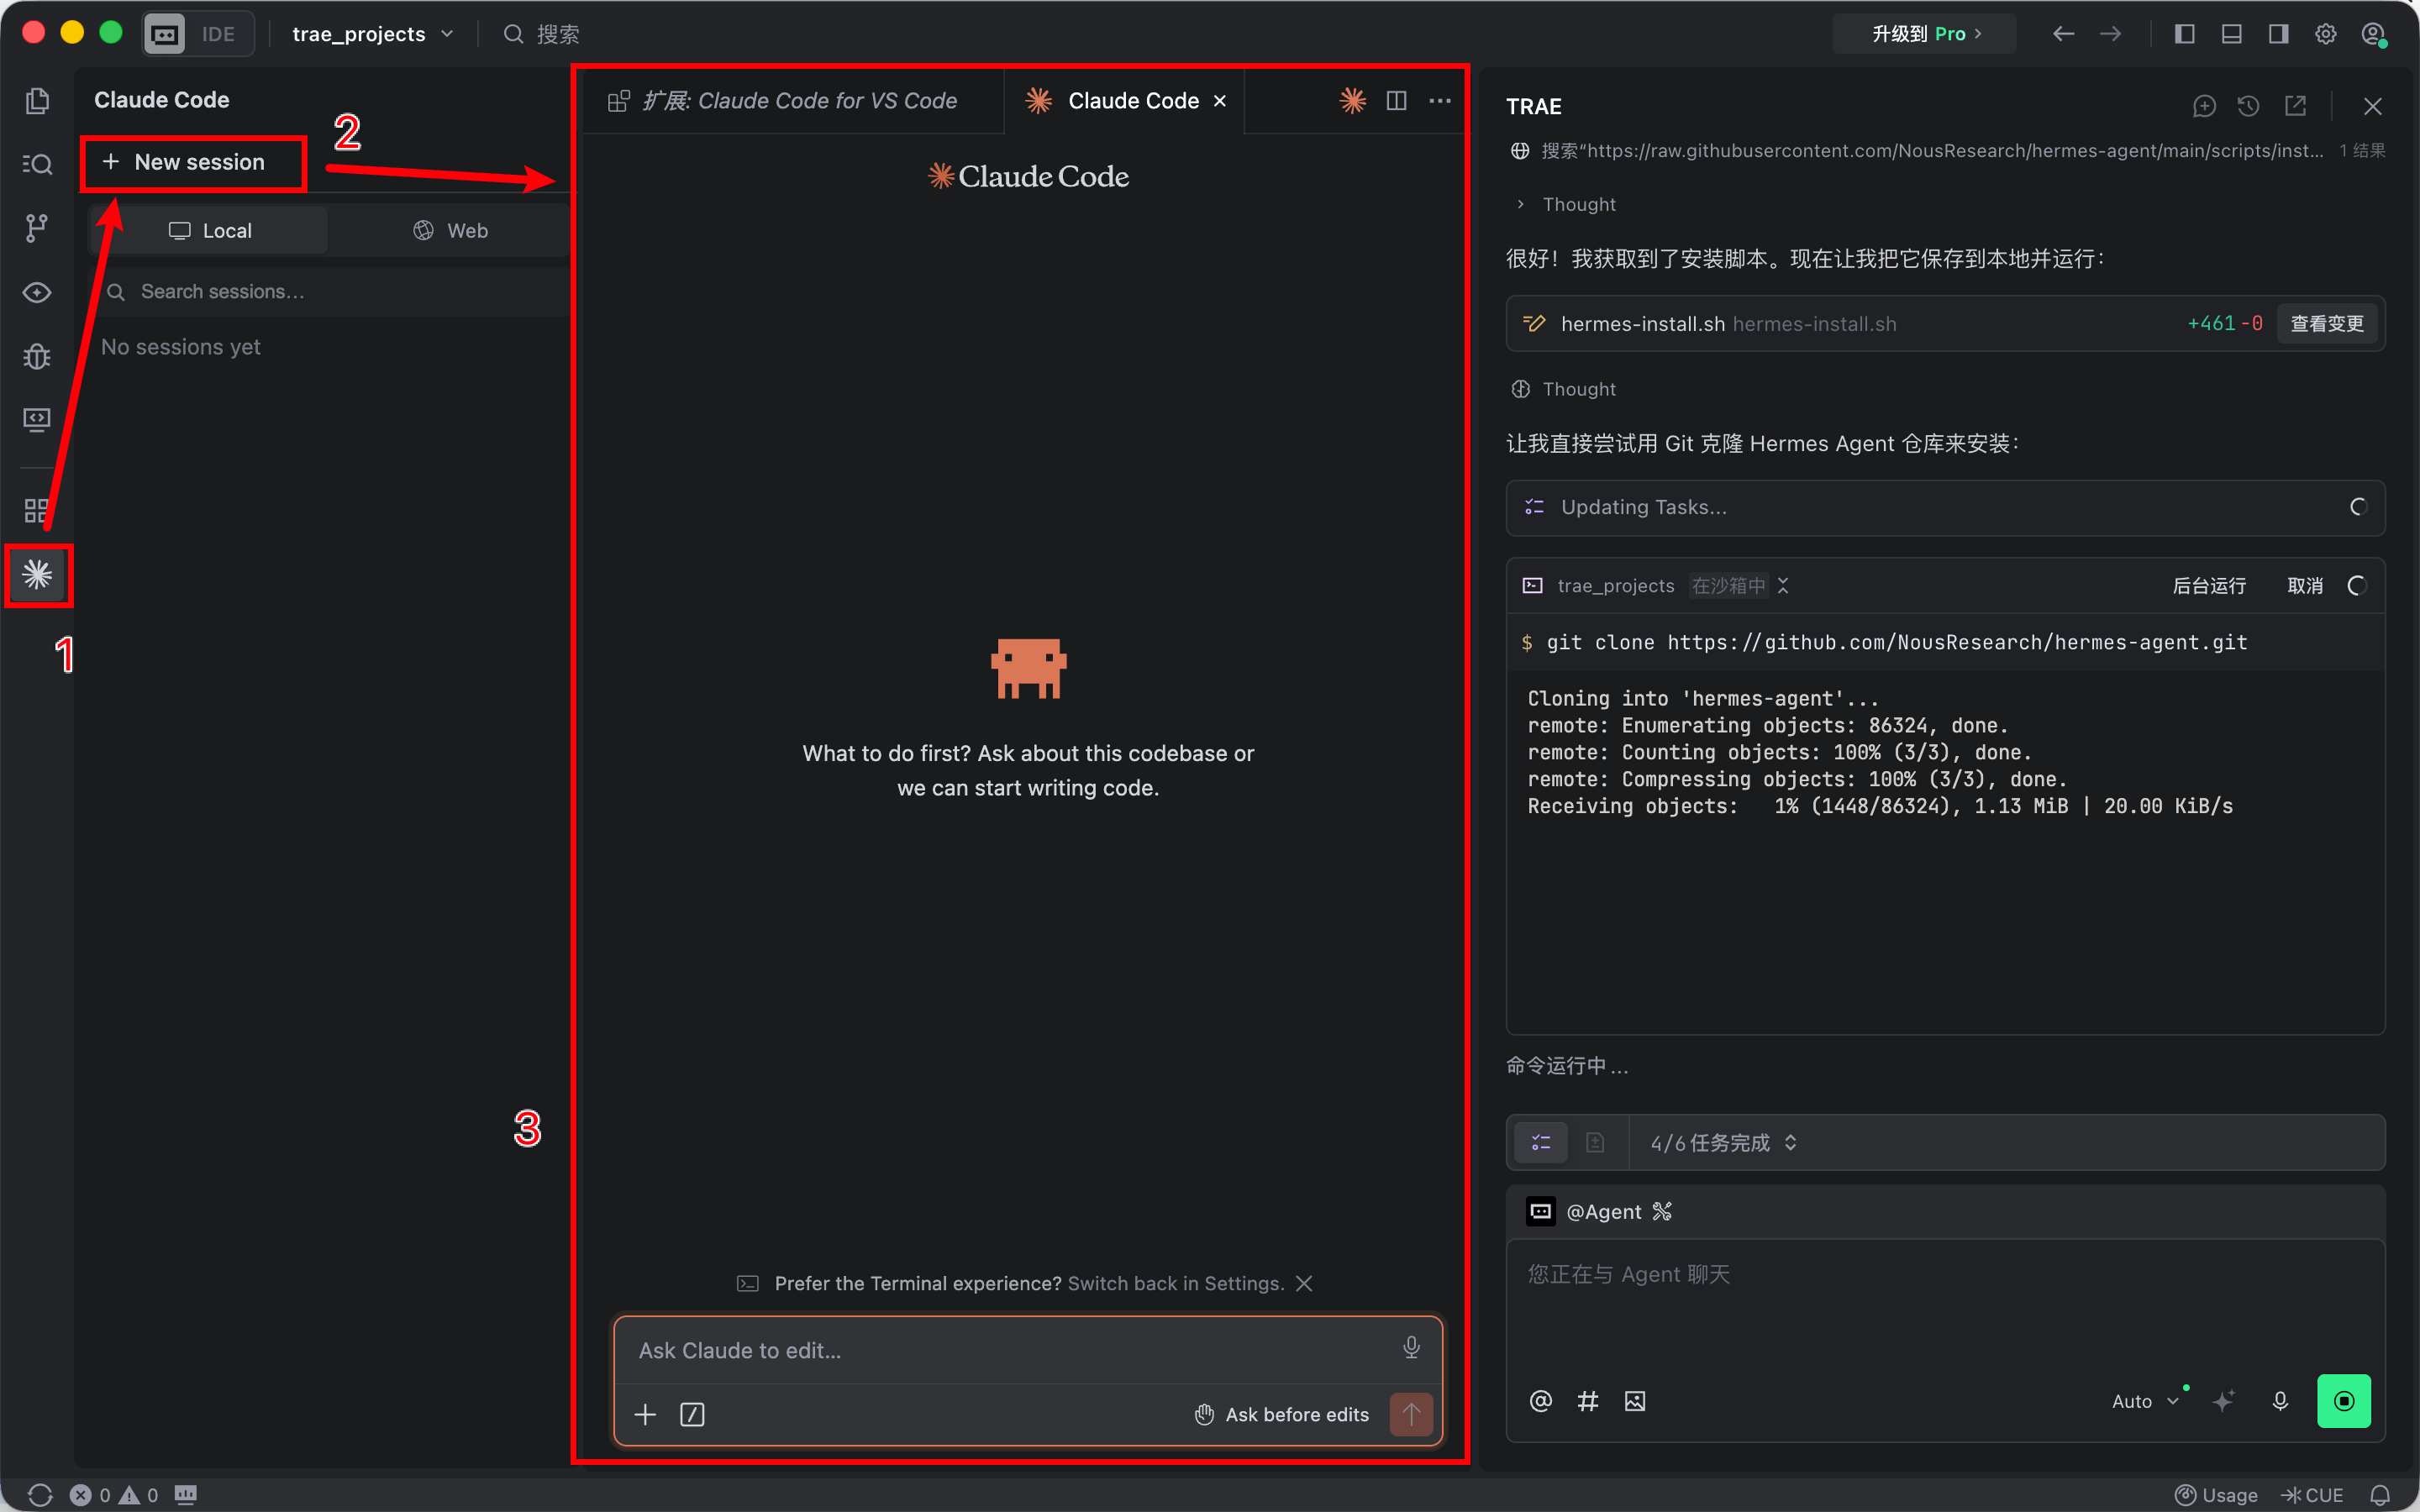
Task: Open the trae_projects project dropdown
Action: tap(372, 34)
